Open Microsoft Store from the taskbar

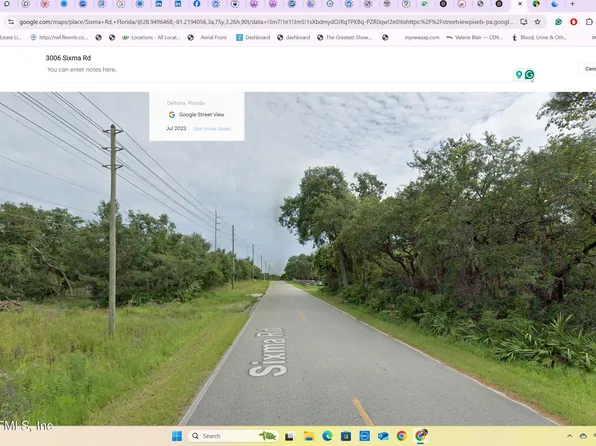click(x=346, y=436)
